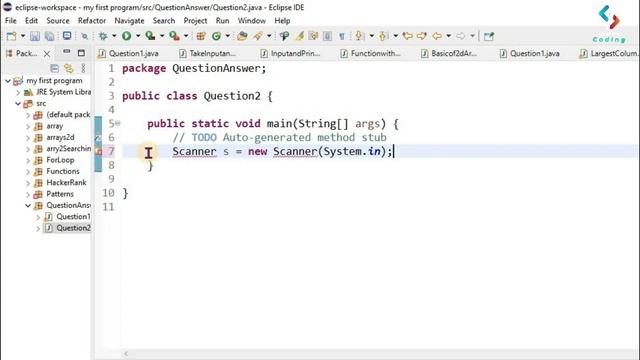Open the Run menu

pyautogui.click(x=222, y=20)
